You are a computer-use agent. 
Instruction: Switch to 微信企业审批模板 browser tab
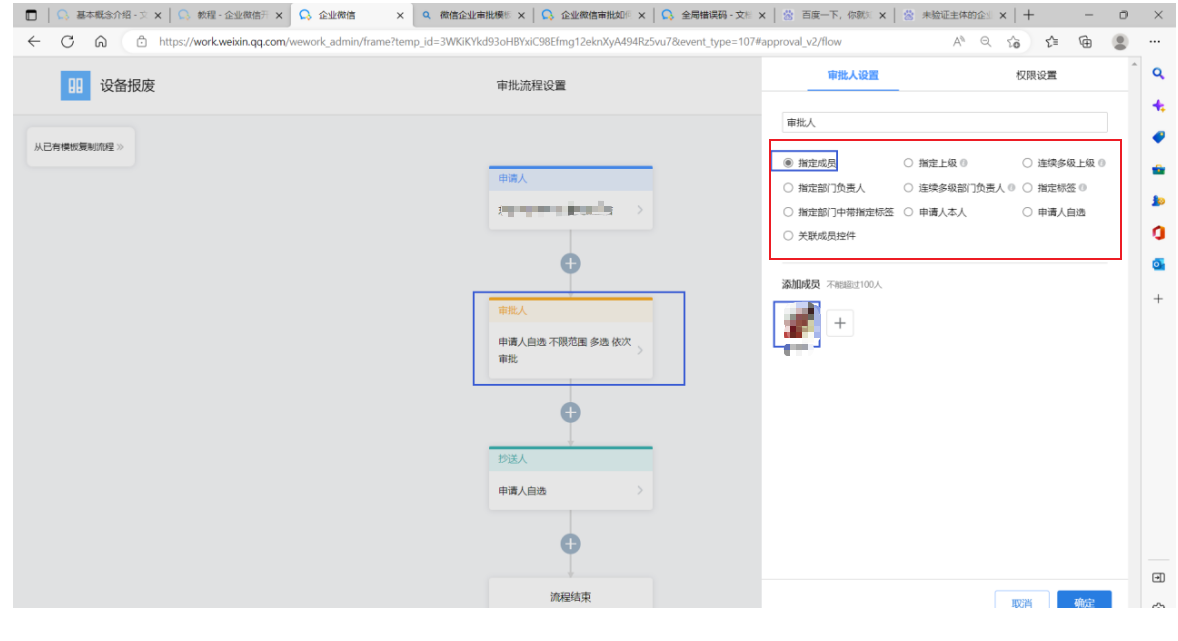[472, 15]
